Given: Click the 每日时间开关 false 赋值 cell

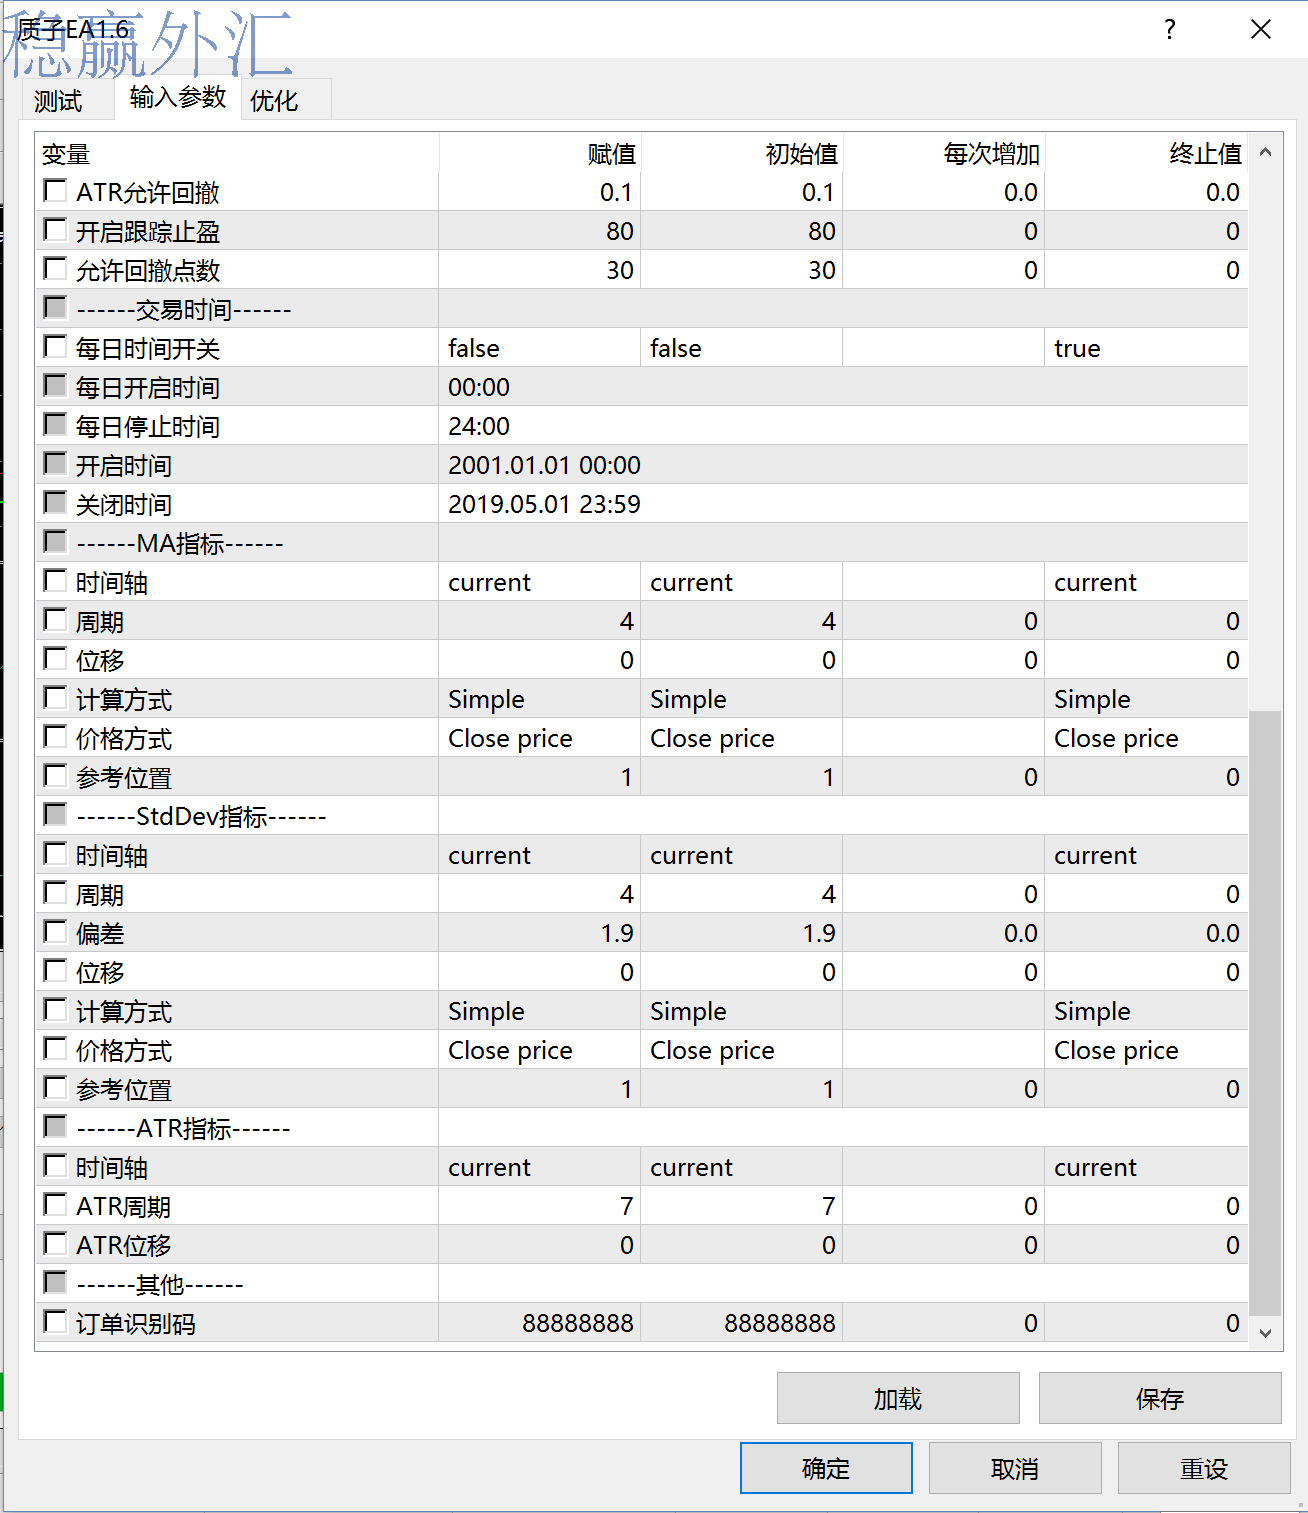Looking at the screenshot, I should tap(540, 348).
